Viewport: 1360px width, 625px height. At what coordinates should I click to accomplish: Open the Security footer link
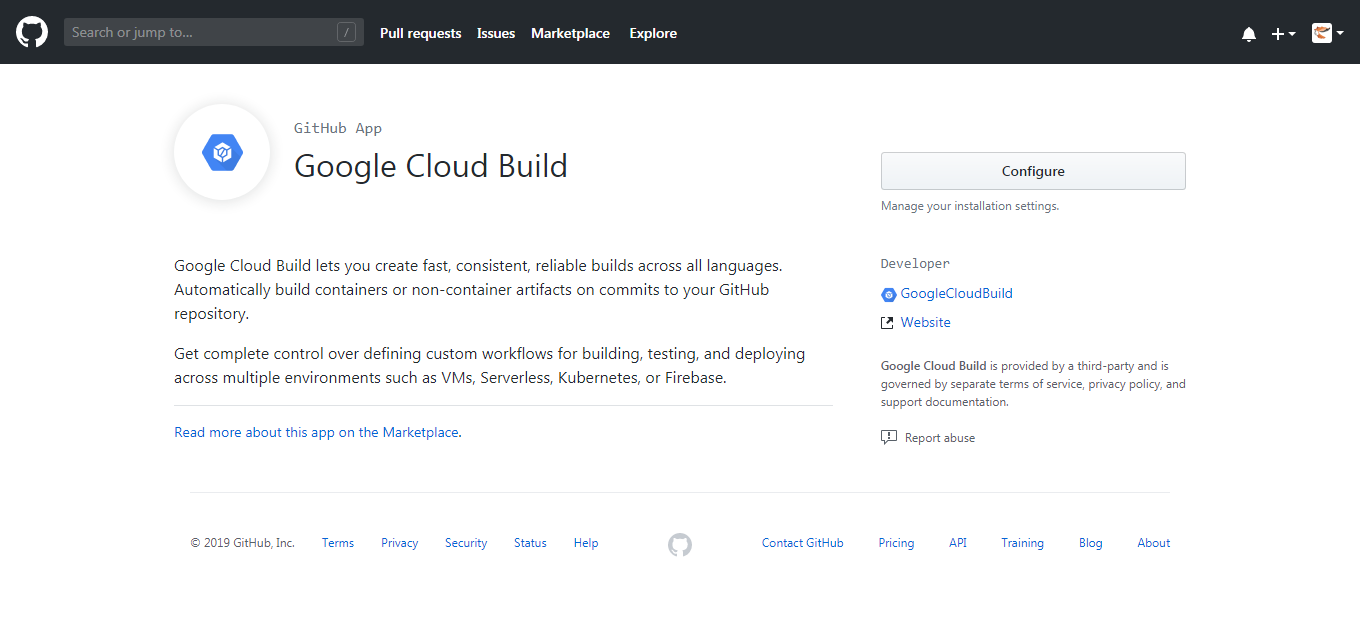(x=466, y=543)
